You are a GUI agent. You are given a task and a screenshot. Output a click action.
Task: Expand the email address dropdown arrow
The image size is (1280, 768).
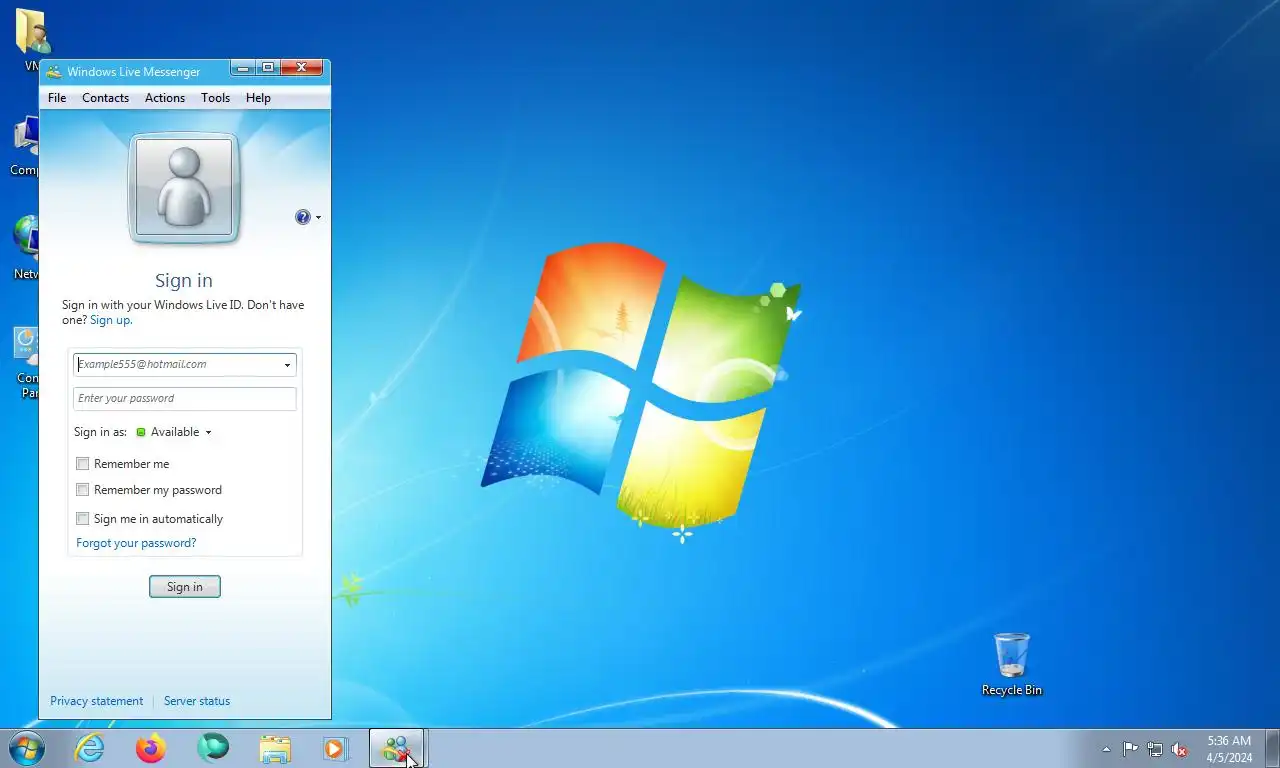coord(287,365)
